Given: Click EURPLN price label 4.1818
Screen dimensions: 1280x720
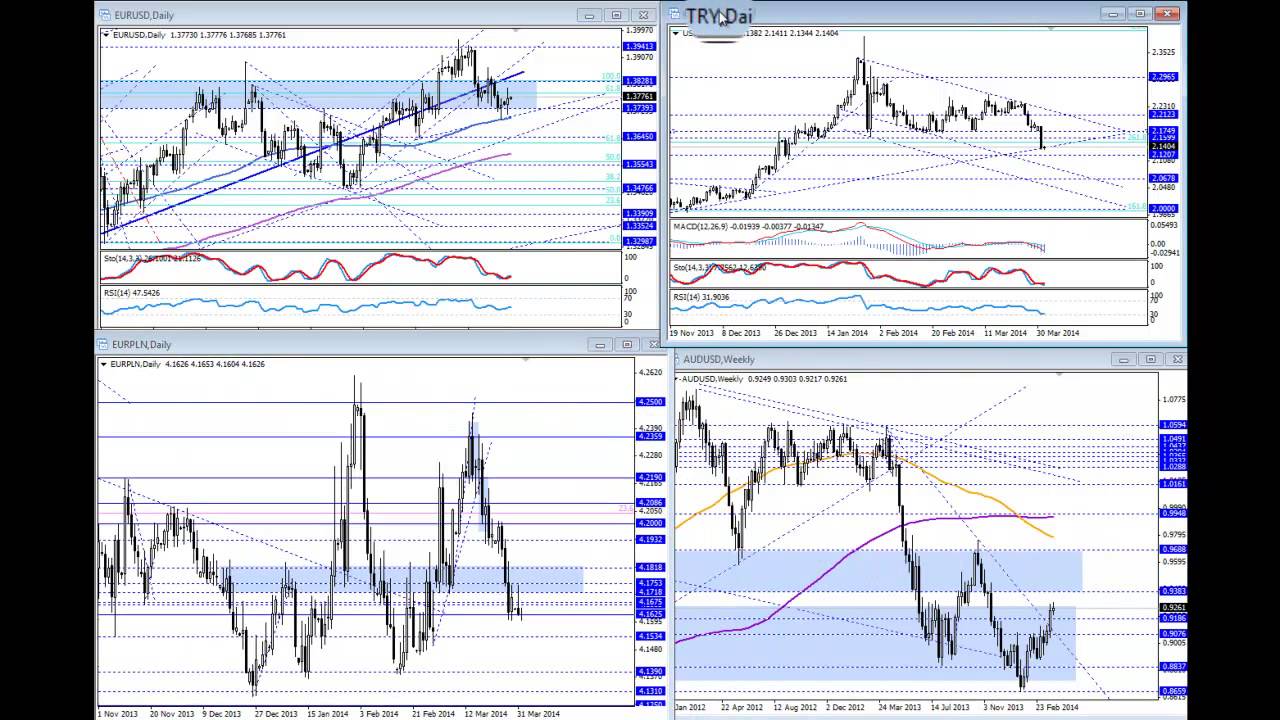Looking at the screenshot, I should (650, 567).
